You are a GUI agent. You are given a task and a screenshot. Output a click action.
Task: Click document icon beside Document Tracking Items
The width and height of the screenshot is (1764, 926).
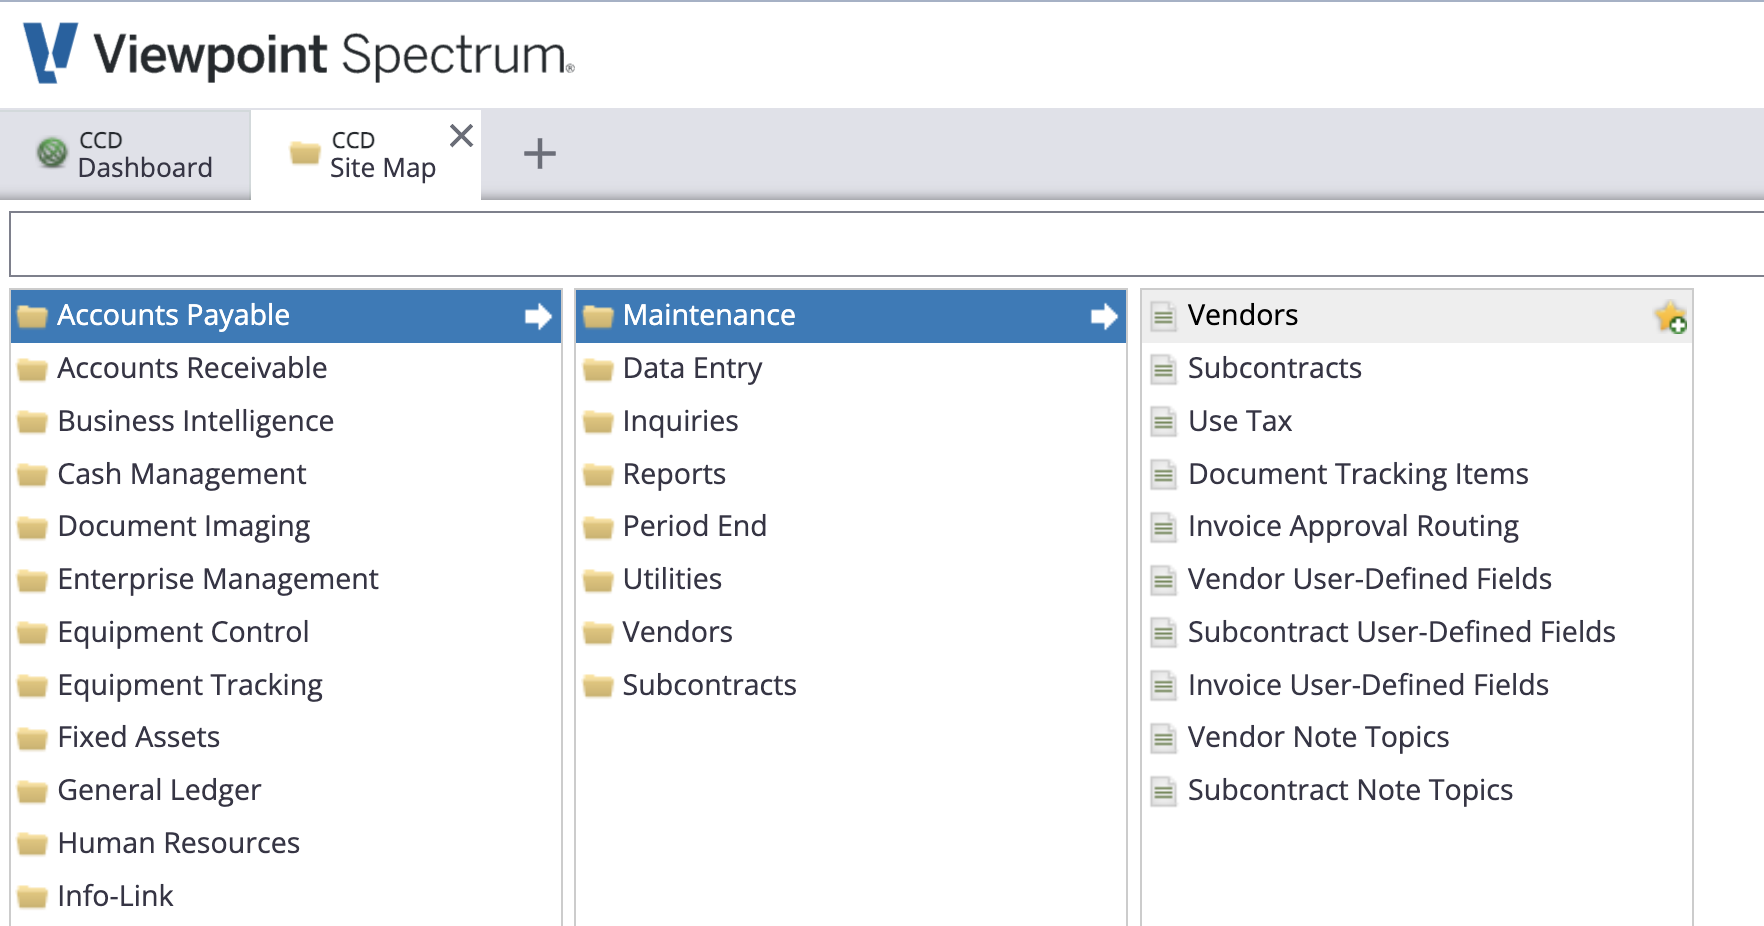click(x=1163, y=474)
